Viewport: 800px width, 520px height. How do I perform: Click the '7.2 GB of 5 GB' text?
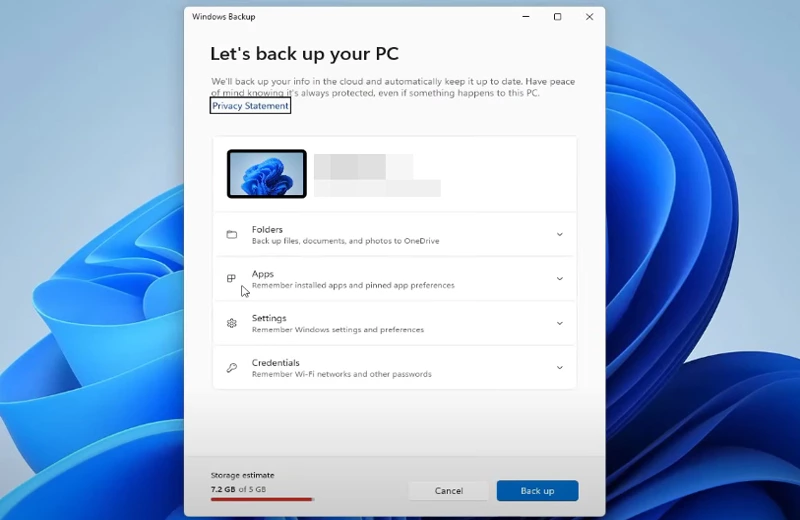[x=238, y=489]
